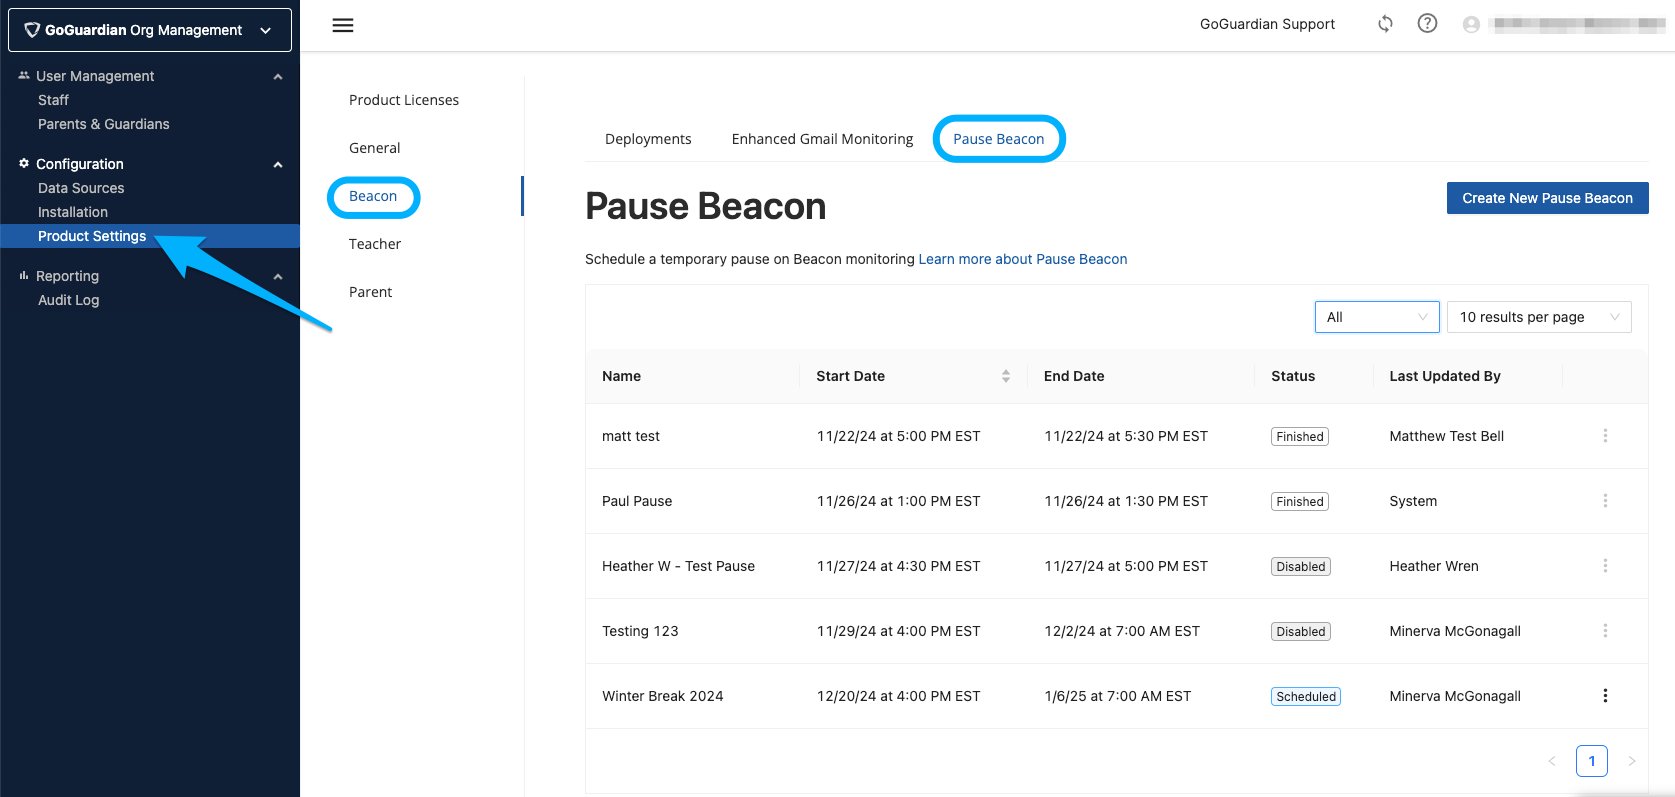Go to previous page arrow
Screen dimensions: 1675x797
pyautogui.click(x=1552, y=761)
